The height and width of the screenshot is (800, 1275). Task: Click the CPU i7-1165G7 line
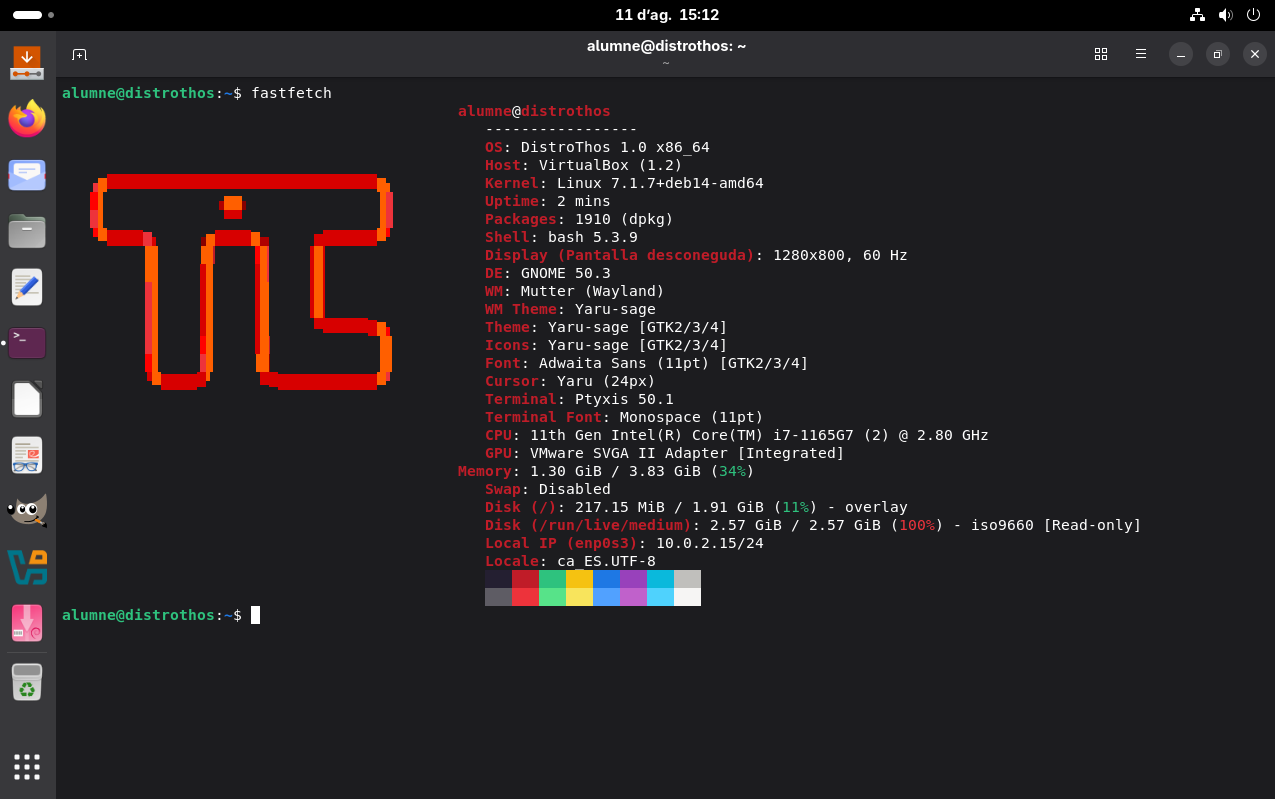tap(737, 435)
